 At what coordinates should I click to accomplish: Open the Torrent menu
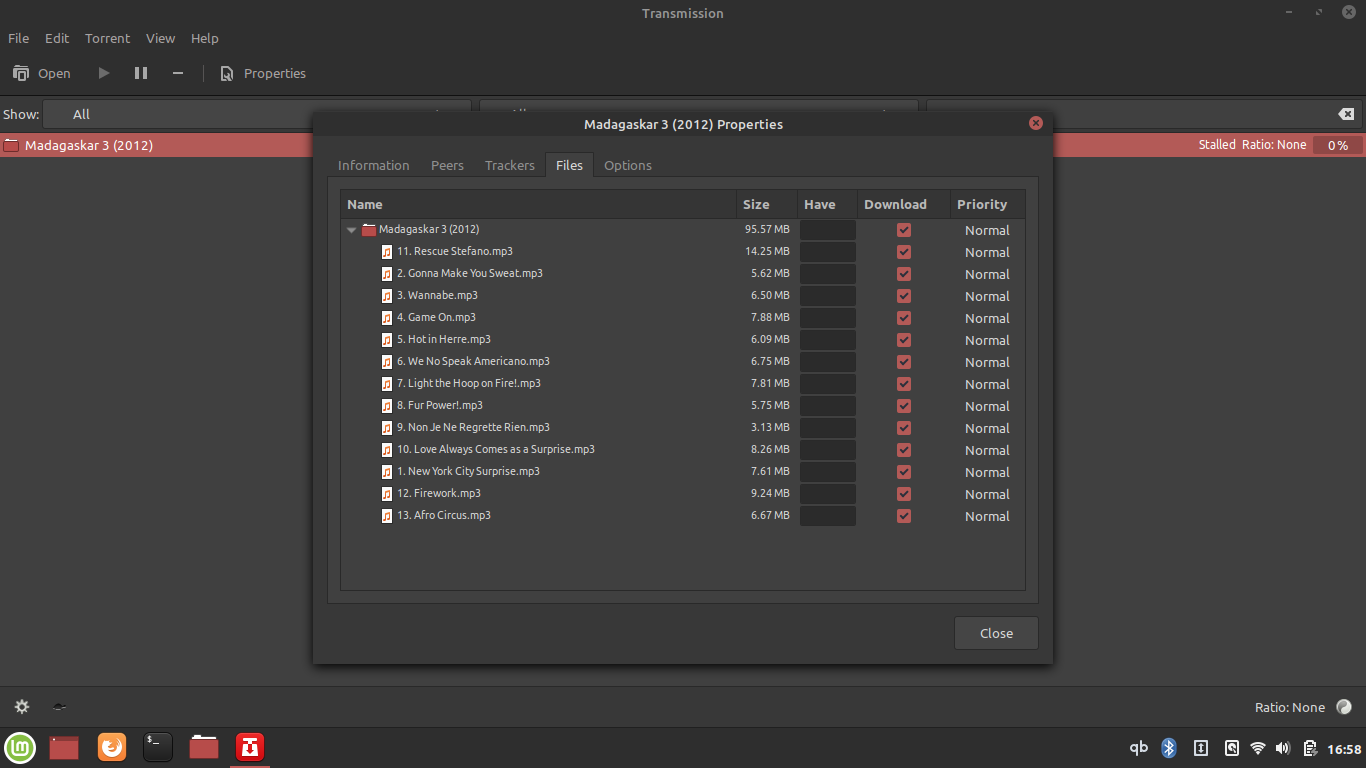[107, 38]
